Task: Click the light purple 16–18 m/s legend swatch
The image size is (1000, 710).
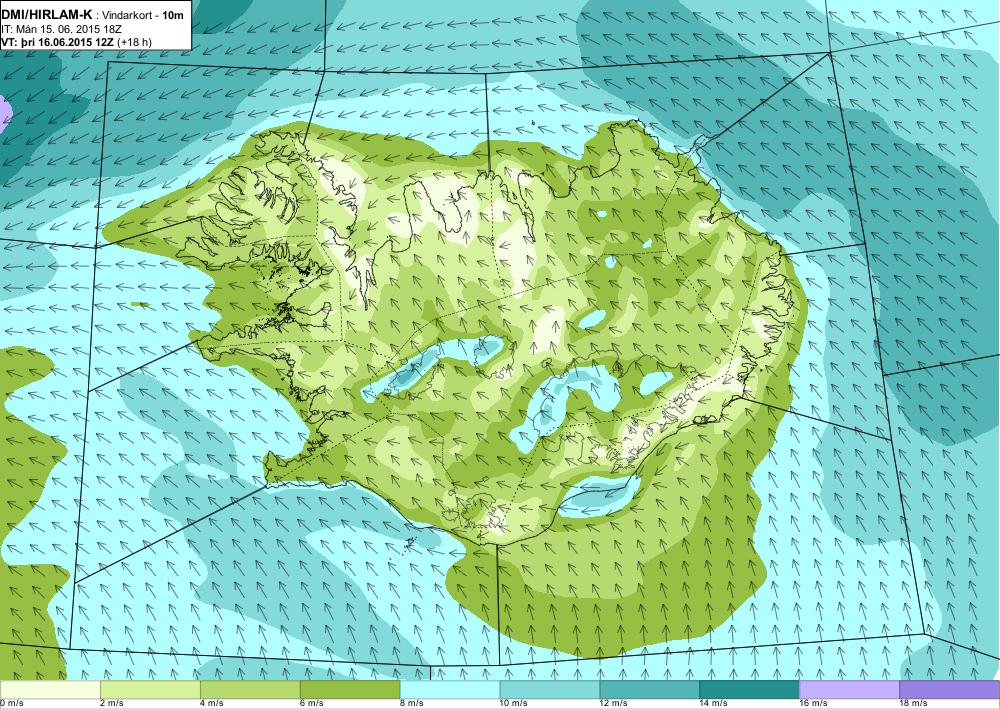Action: click(849, 689)
